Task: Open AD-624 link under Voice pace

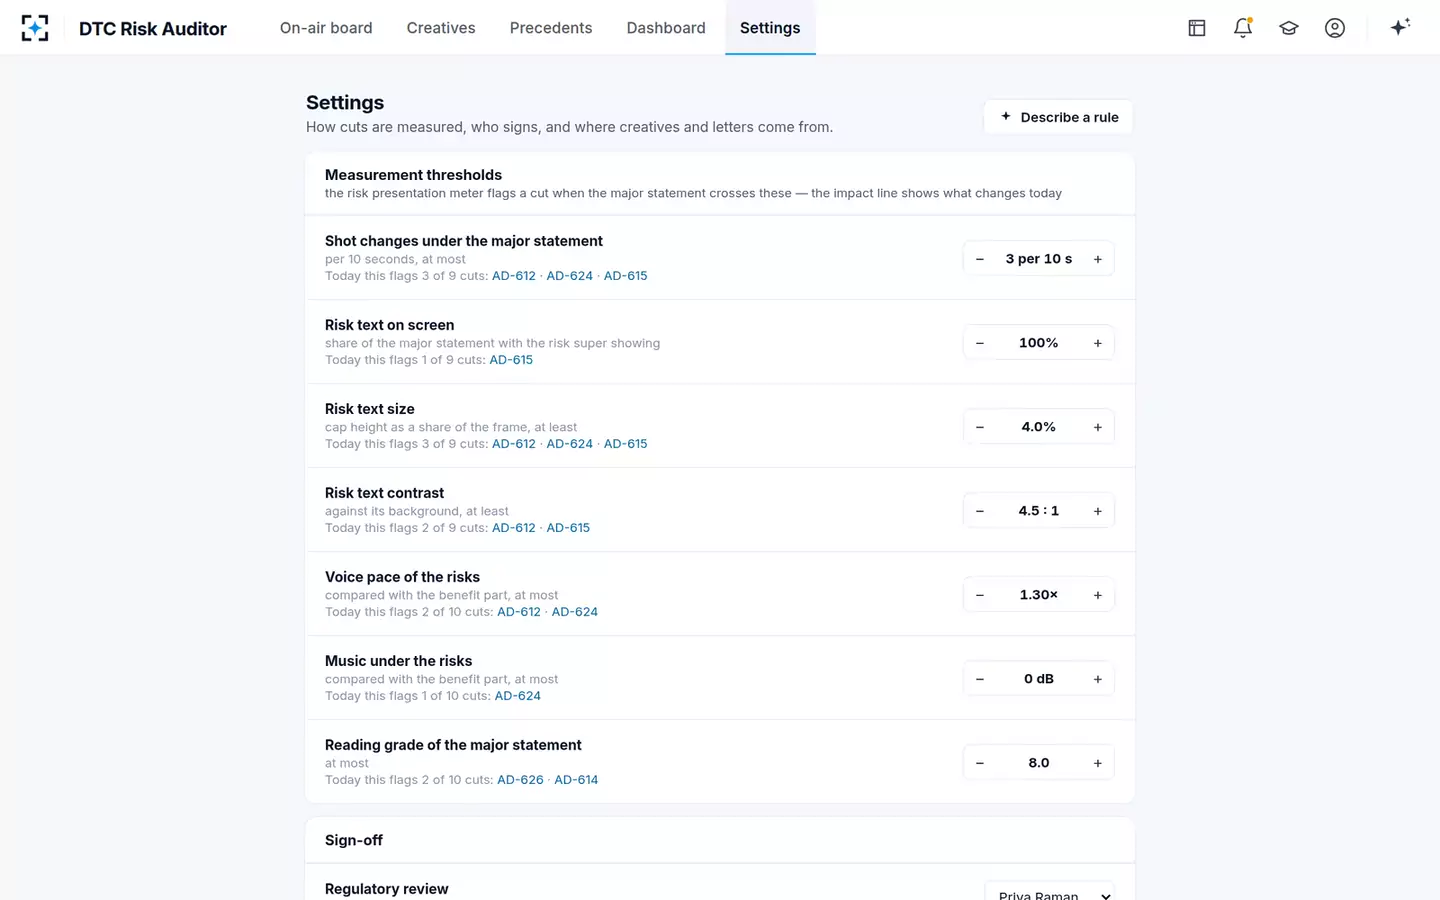Action: [575, 612]
